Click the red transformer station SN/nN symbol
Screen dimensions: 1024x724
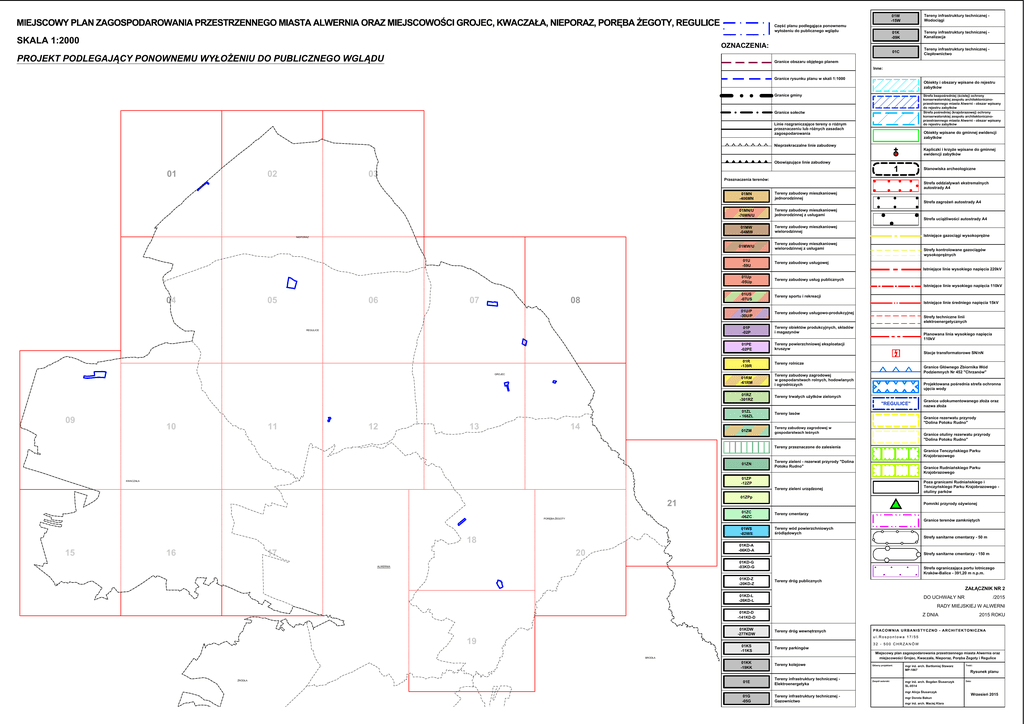coord(896,353)
